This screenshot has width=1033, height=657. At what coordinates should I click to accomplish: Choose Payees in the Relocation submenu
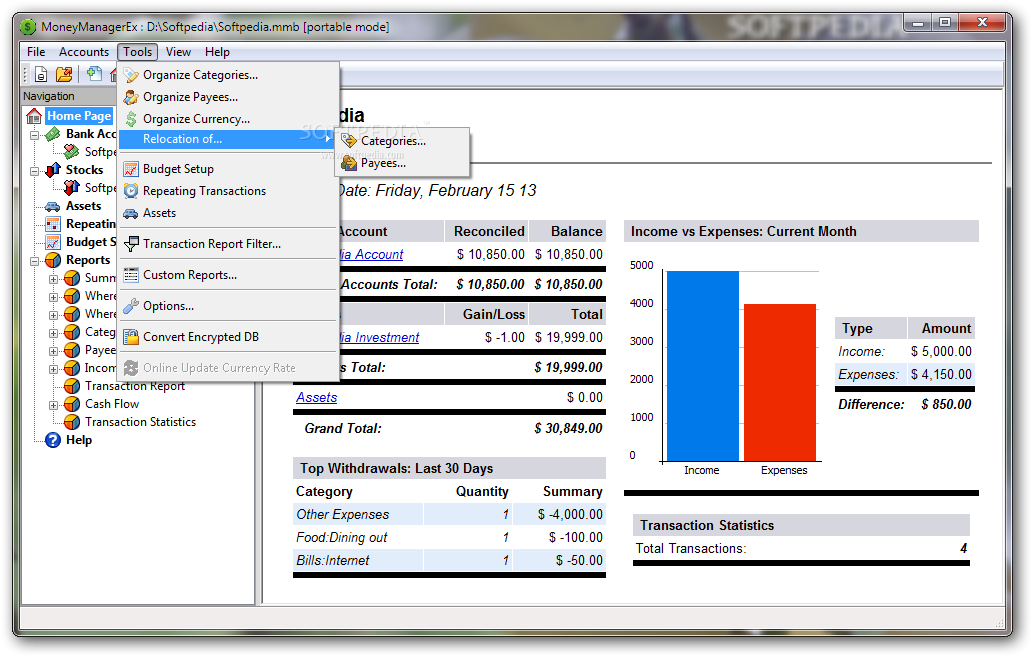pyautogui.click(x=403, y=163)
